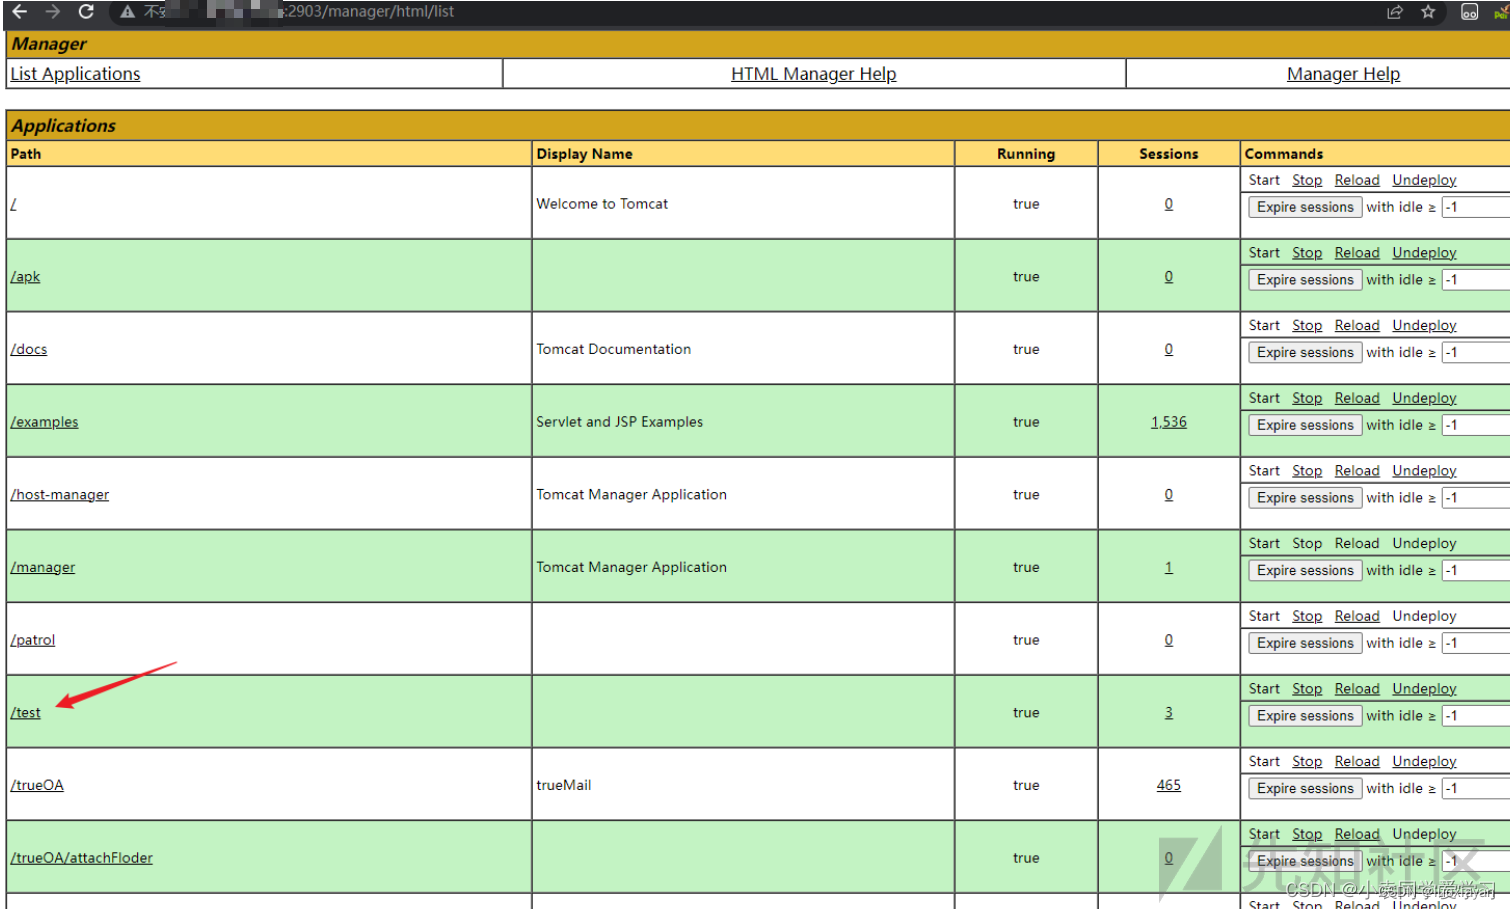Open the browser extension icon beside the star
Viewport: 1510px width, 909px height.
tap(1469, 12)
